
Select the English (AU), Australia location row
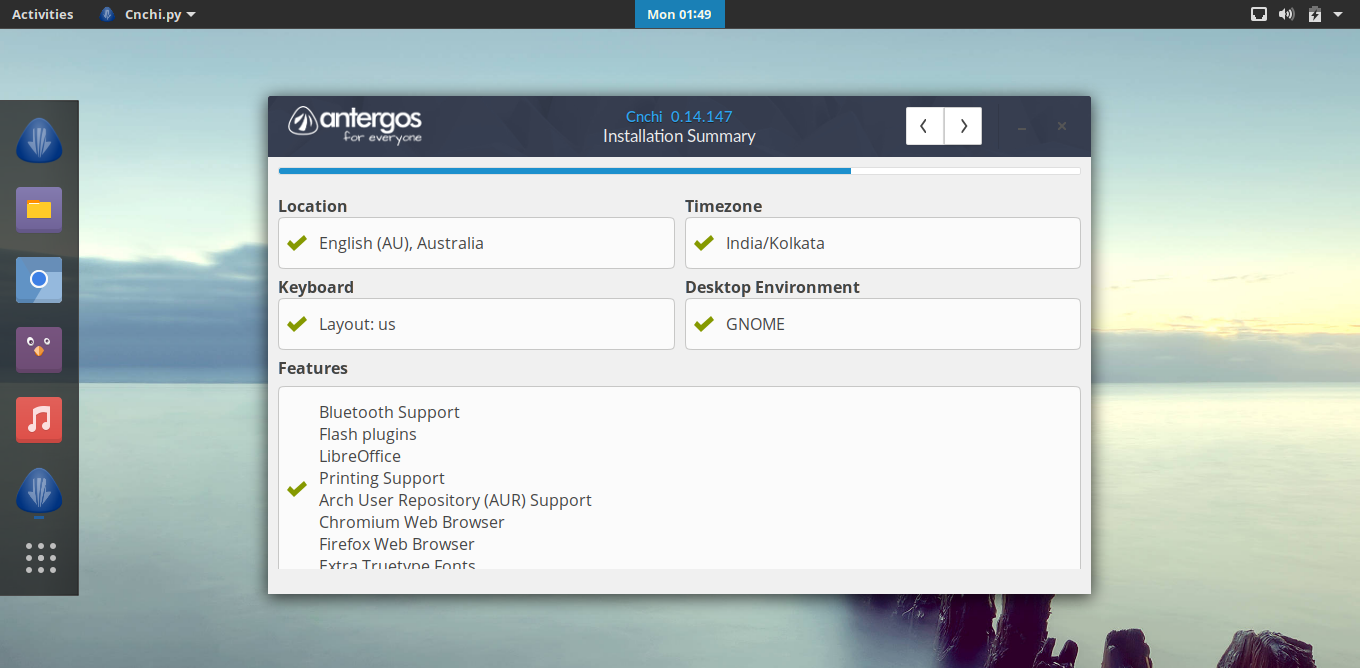(476, 243)
